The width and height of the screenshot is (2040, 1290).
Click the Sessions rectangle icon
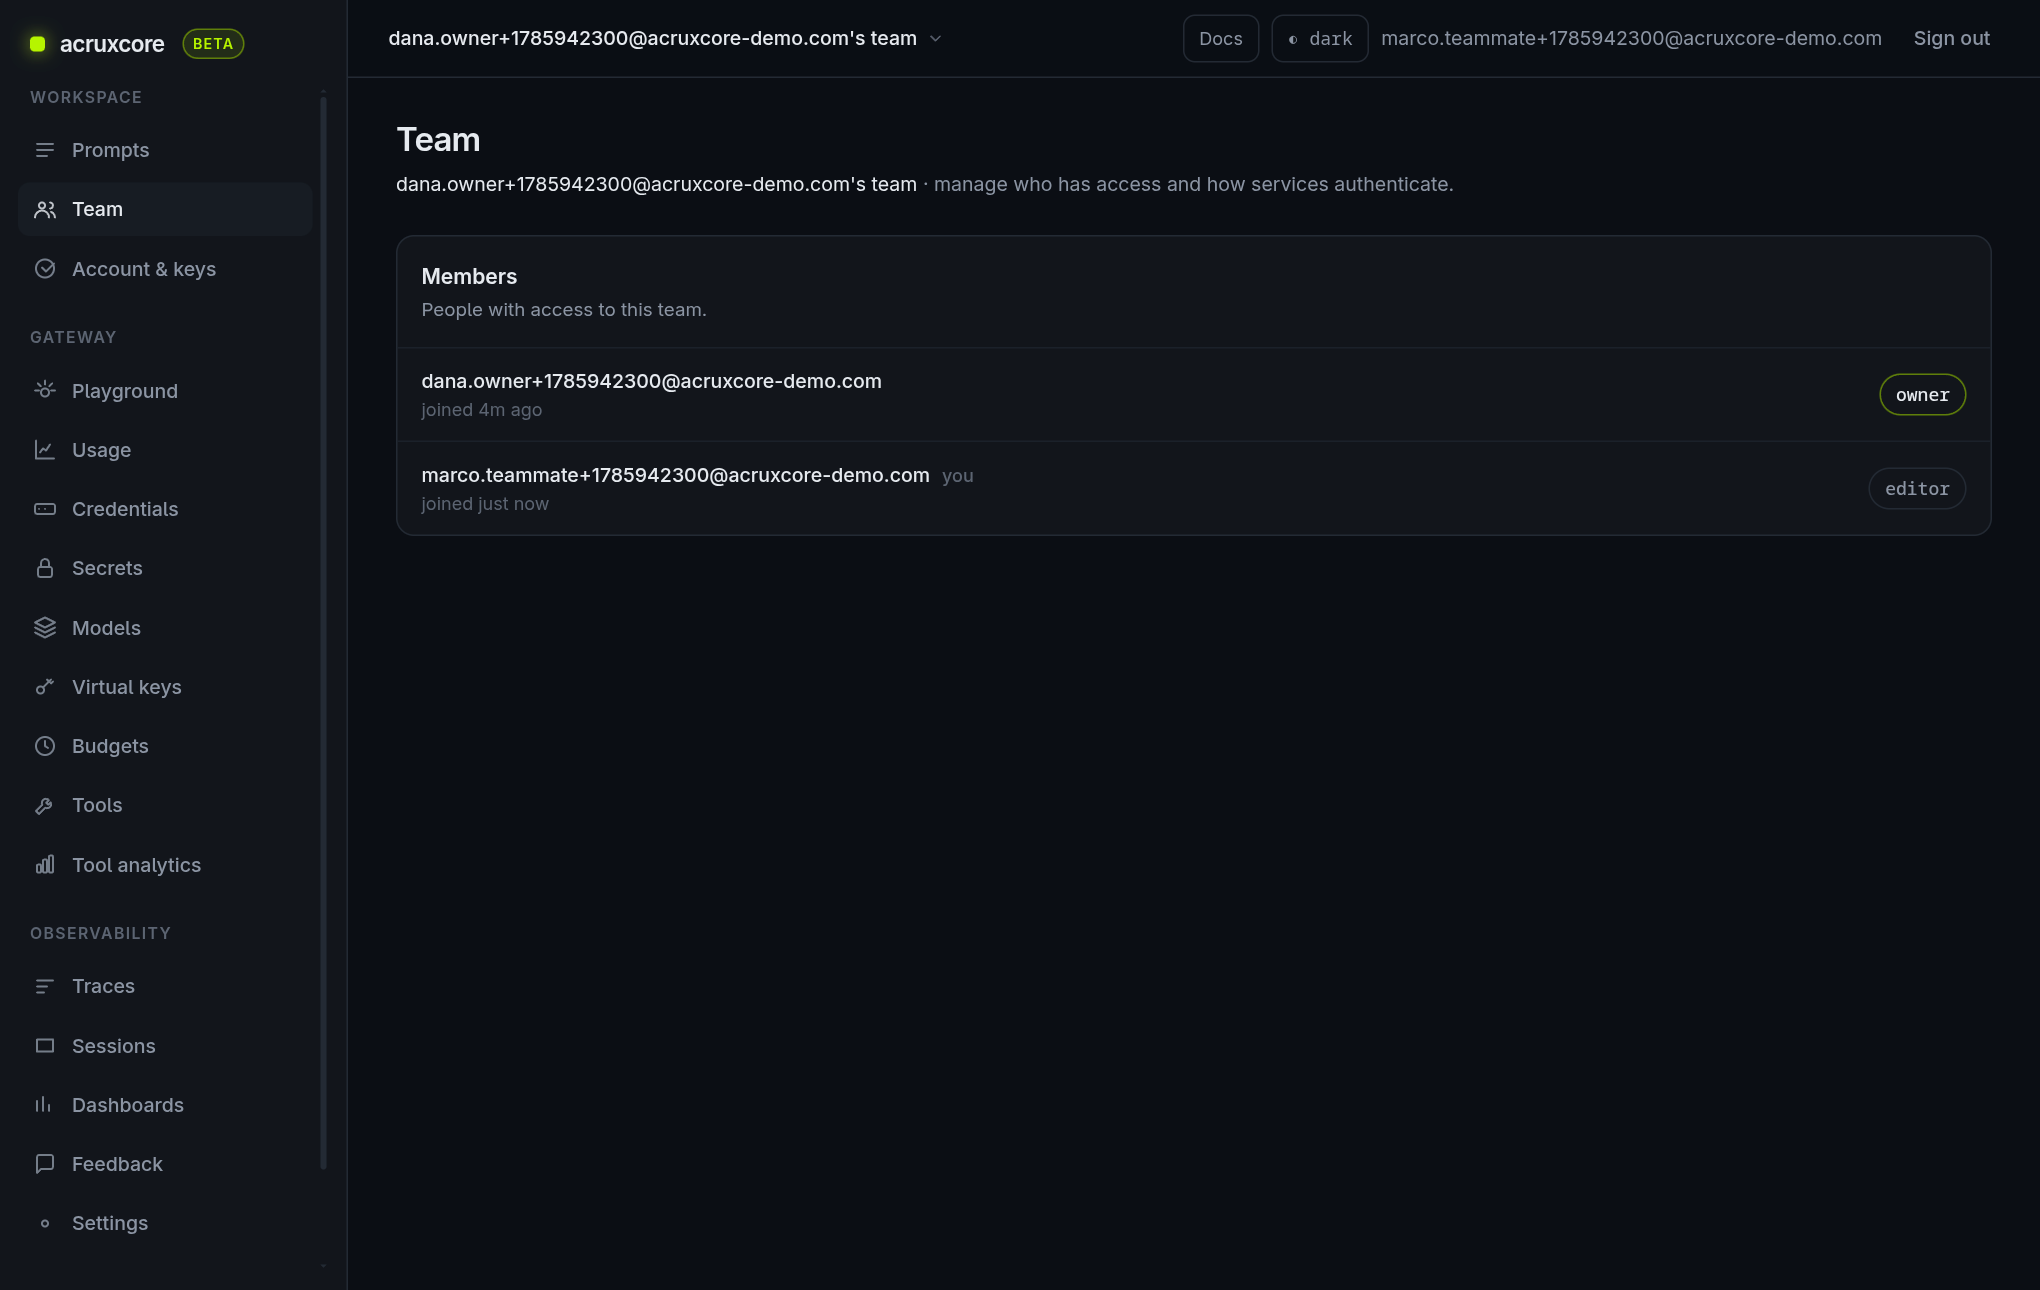point(45,1046)
